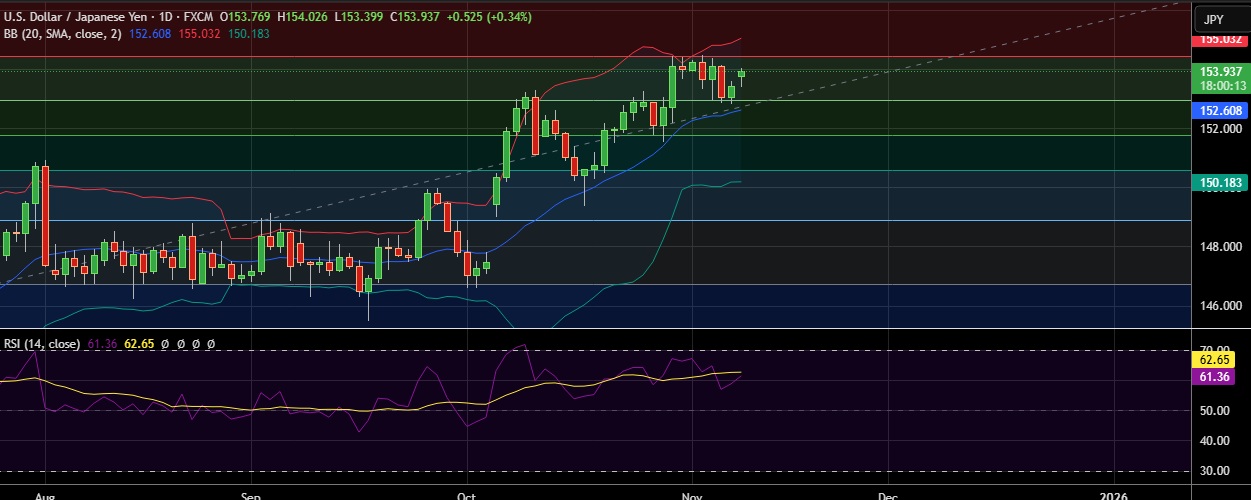Image resolution: width=1251 pixels, height=500 pixels.
Task: Click the Dec label on the time axis
Action: (x=887, y=494)
